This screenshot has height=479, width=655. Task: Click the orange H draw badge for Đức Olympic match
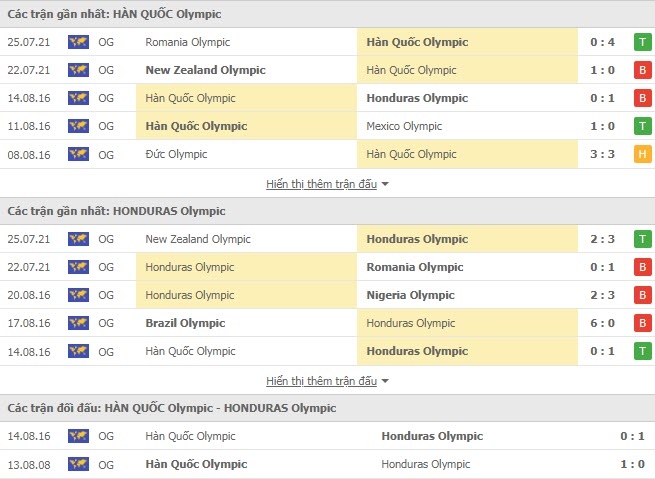(x=642, y=154)
